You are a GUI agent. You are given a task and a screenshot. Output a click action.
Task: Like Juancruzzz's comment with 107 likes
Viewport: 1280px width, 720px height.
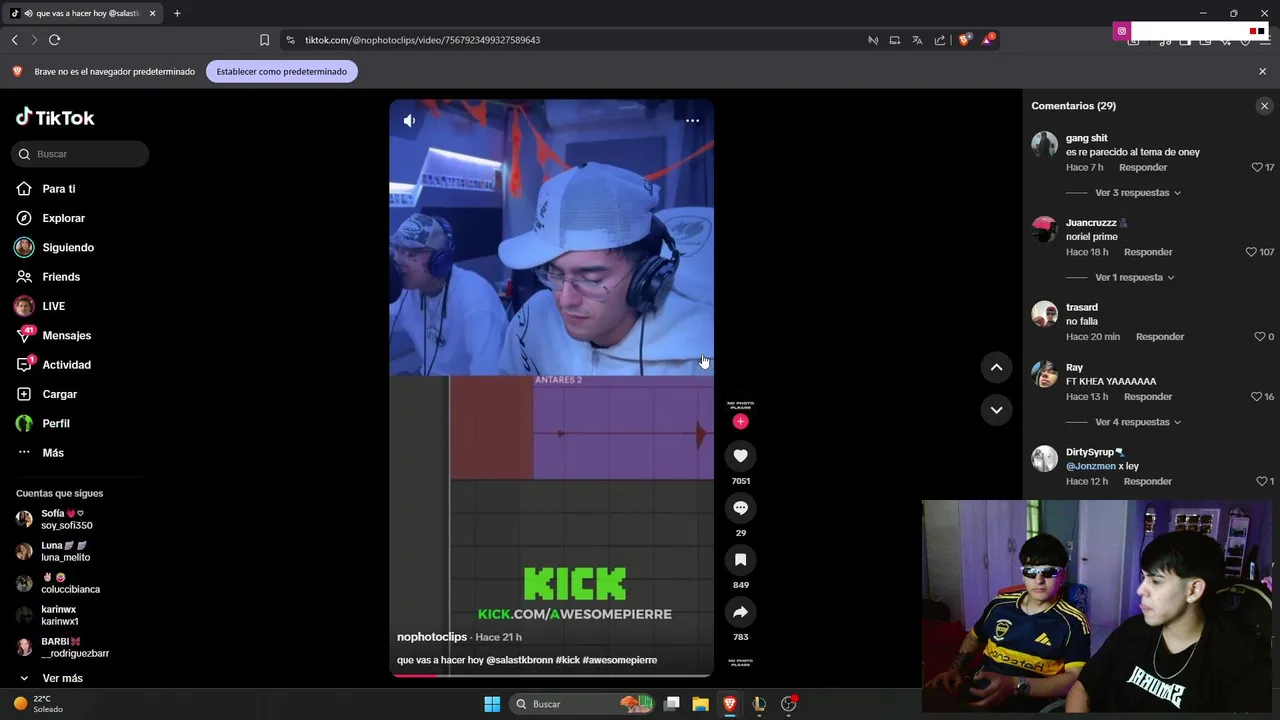pos(1251,252)
